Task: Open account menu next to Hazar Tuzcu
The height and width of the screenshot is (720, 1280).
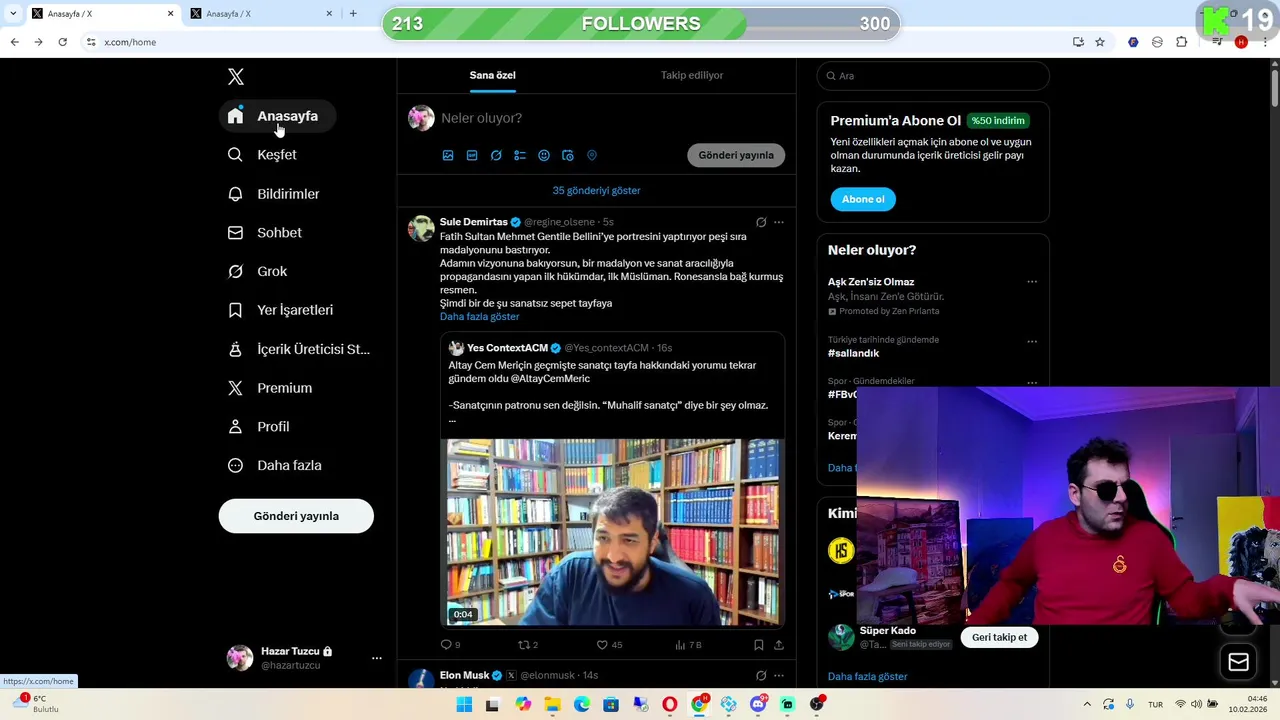Action: pos(377,658)
